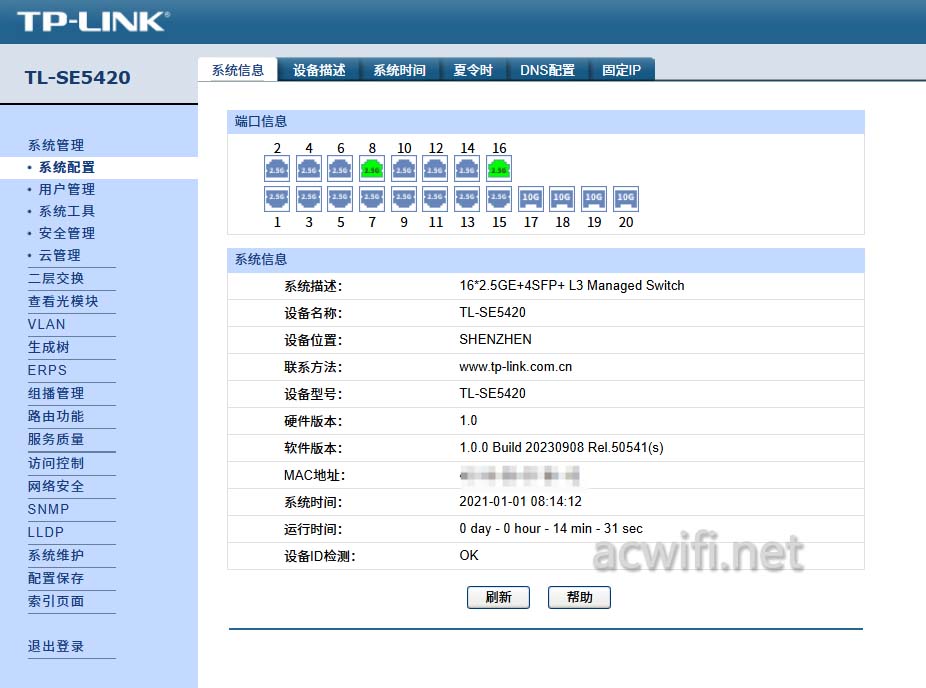Open the 系统时间 tab
926x688 pixels.
click(x=399, y=70)
